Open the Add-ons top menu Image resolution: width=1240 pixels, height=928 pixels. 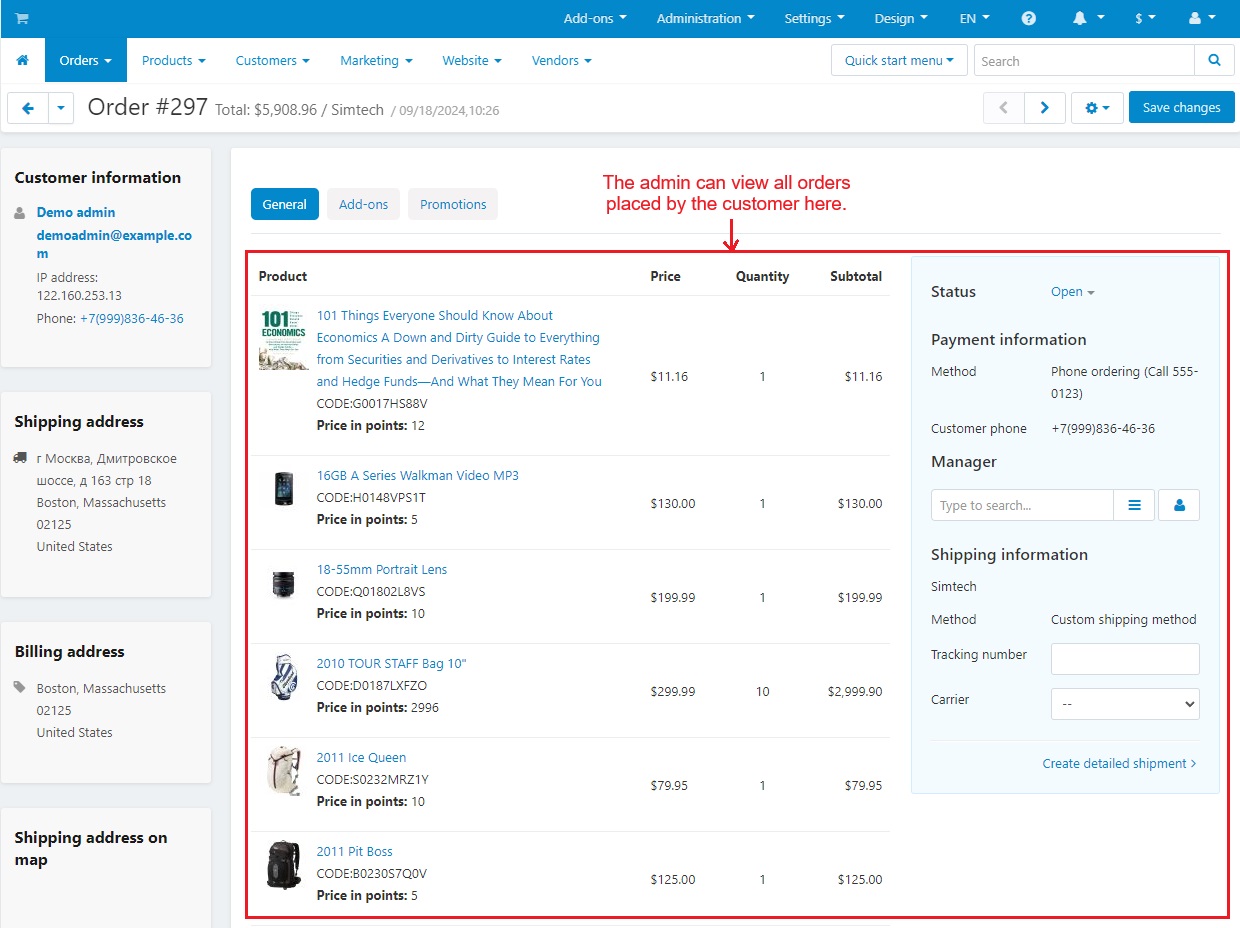(x=595, y=19)
